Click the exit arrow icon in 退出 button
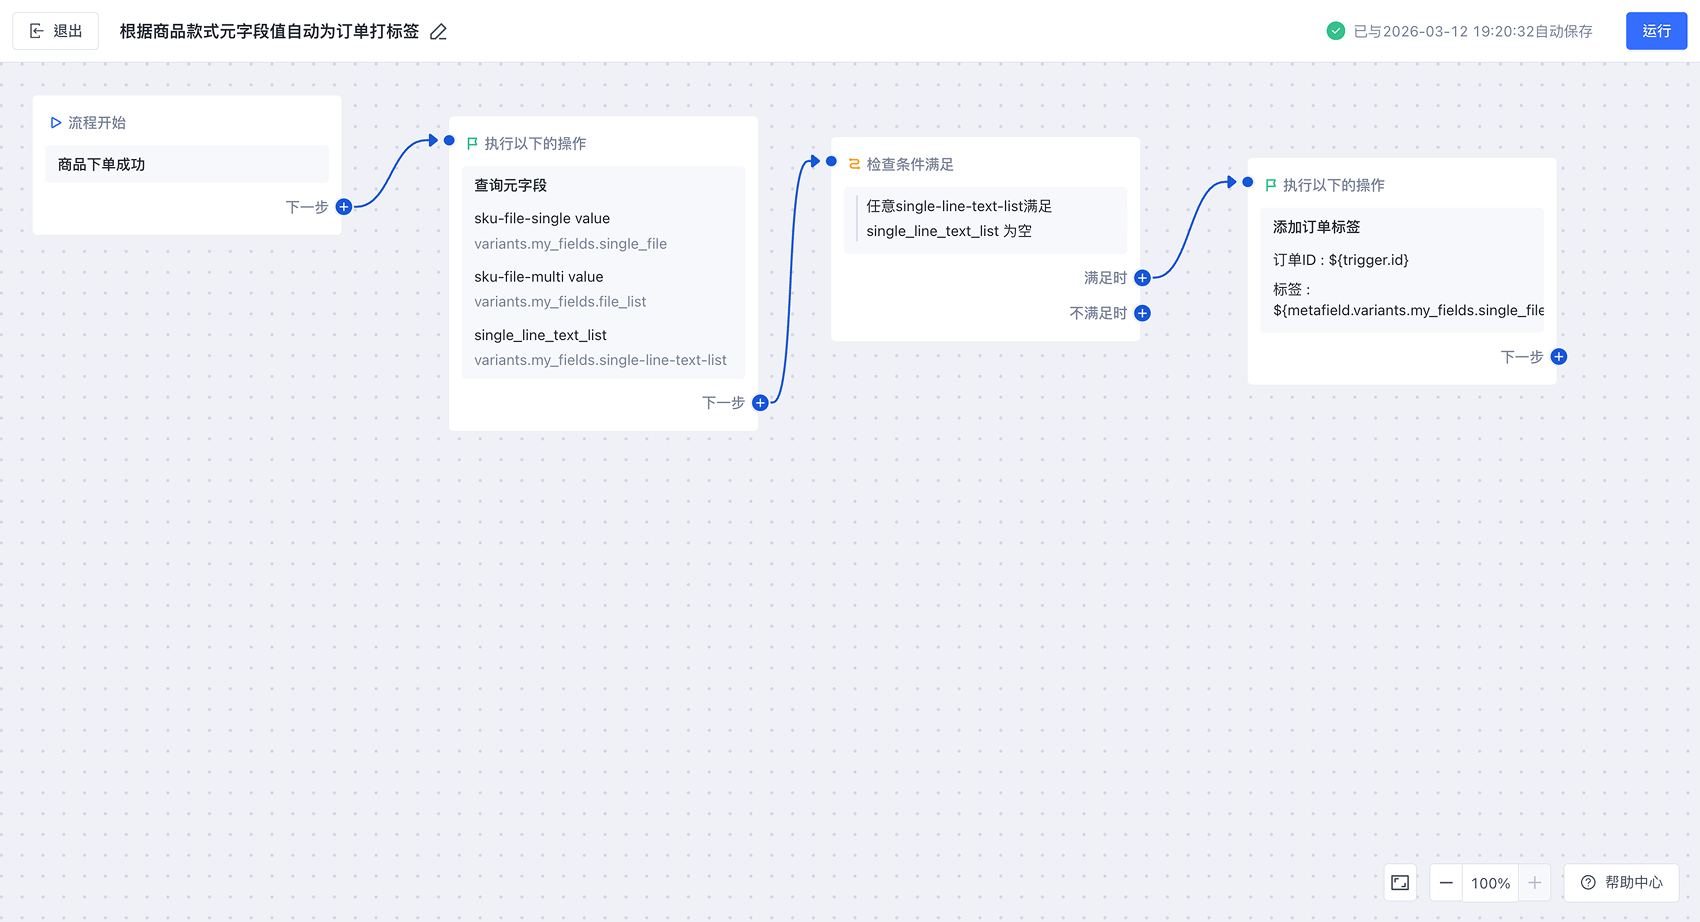The width and height of the screenshot is (1700, 922). [37, 30]
